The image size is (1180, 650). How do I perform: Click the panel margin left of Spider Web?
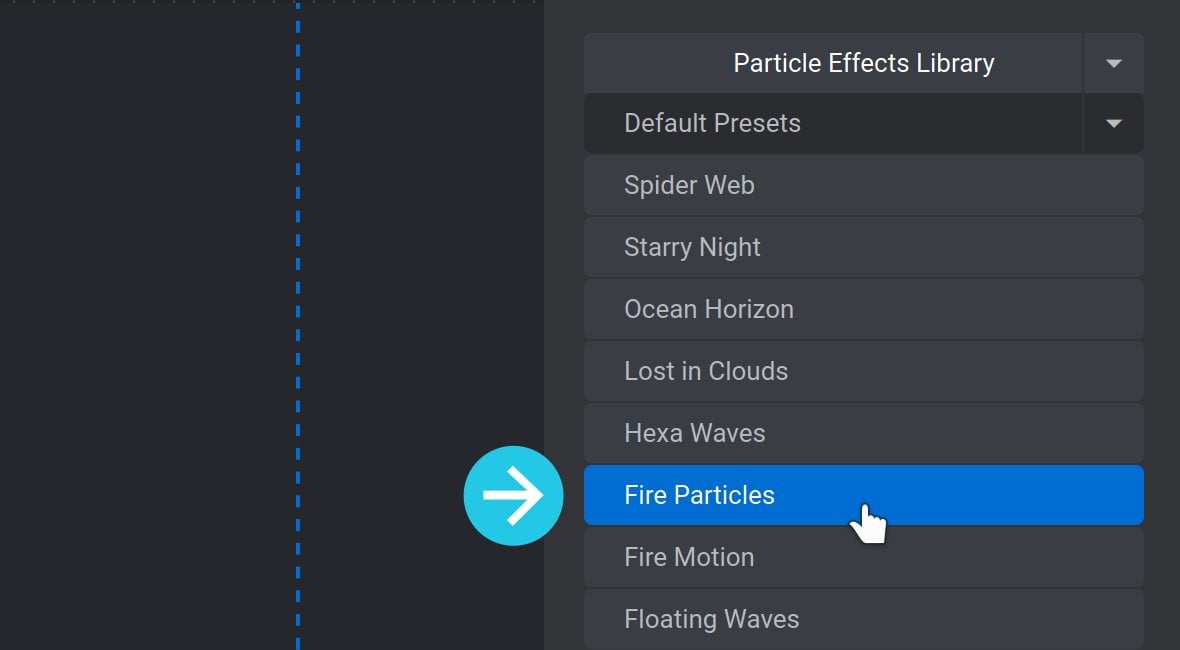[x=564, y=185]
